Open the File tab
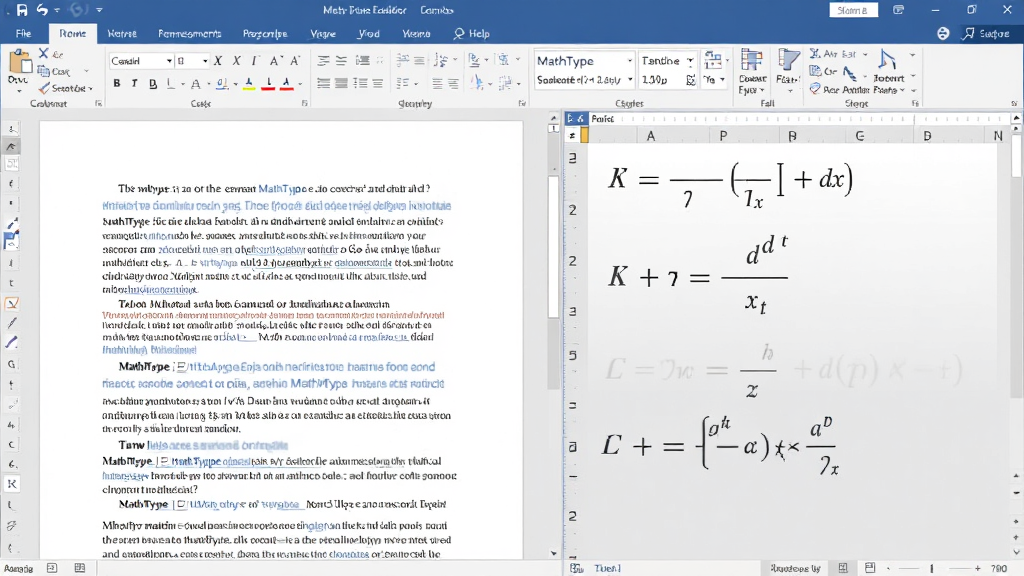This screenshot has height=576, width=1024. [24, 33]
